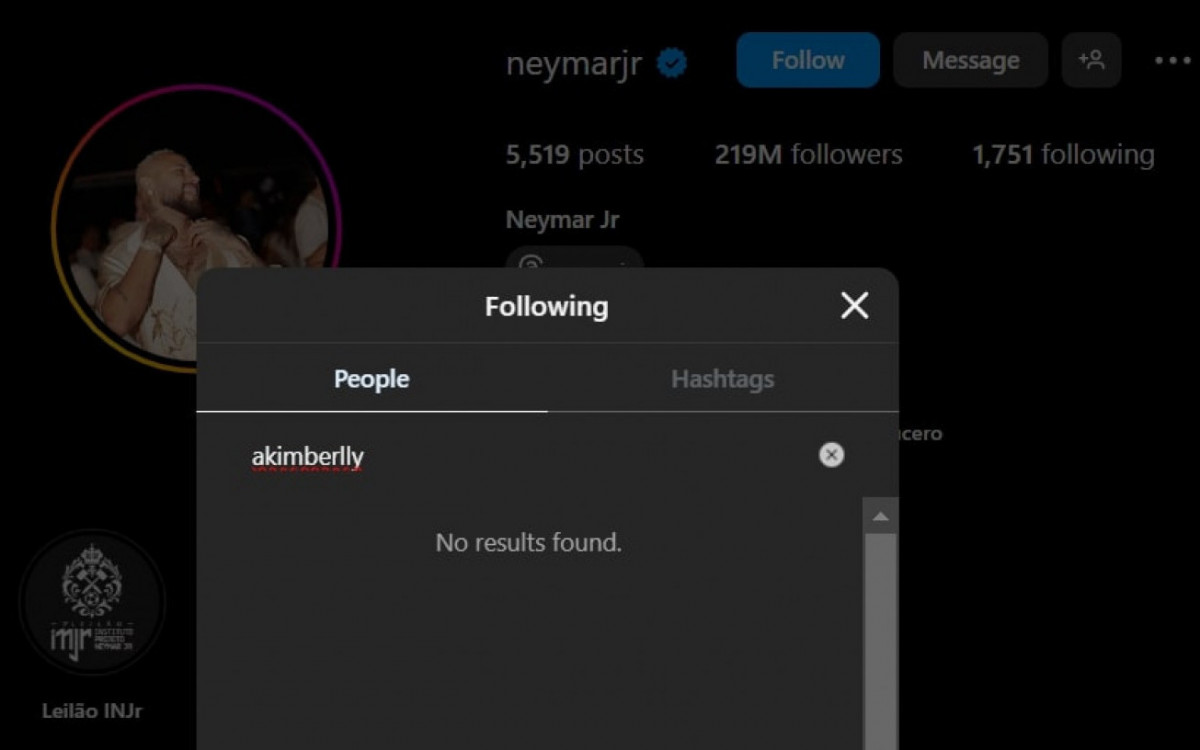Screen dimensions: 1200x750
Task: Open suggested accounts with the person-plus icon
Action: [1092, 60]
